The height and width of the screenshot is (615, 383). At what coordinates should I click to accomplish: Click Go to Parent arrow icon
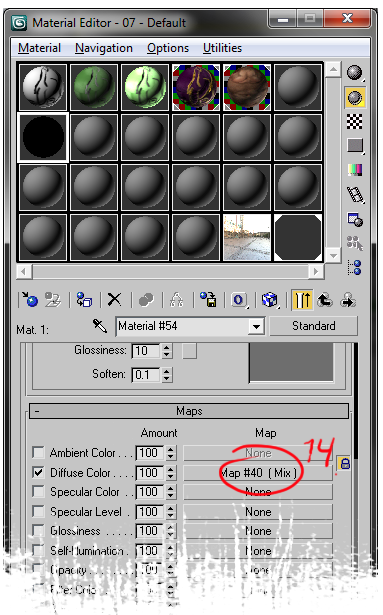[x=325, y=300]
